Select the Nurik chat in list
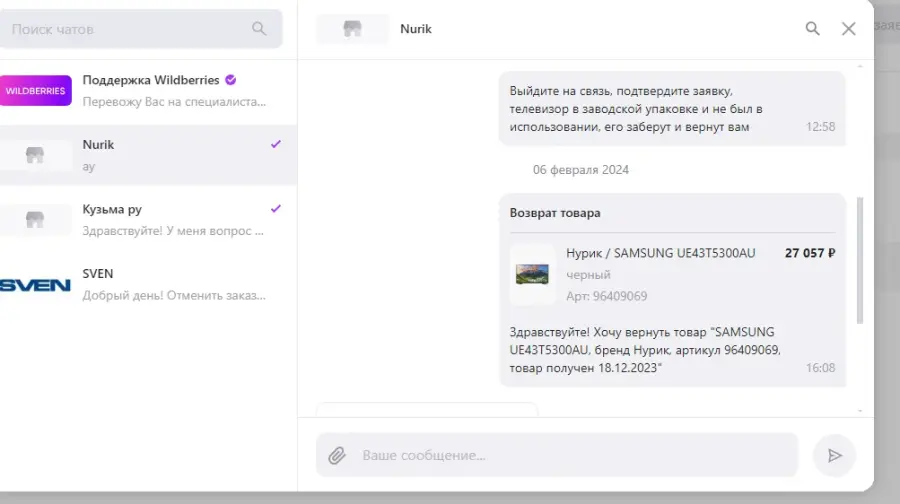Screen dimensions: 900x504 pos(149,155)
